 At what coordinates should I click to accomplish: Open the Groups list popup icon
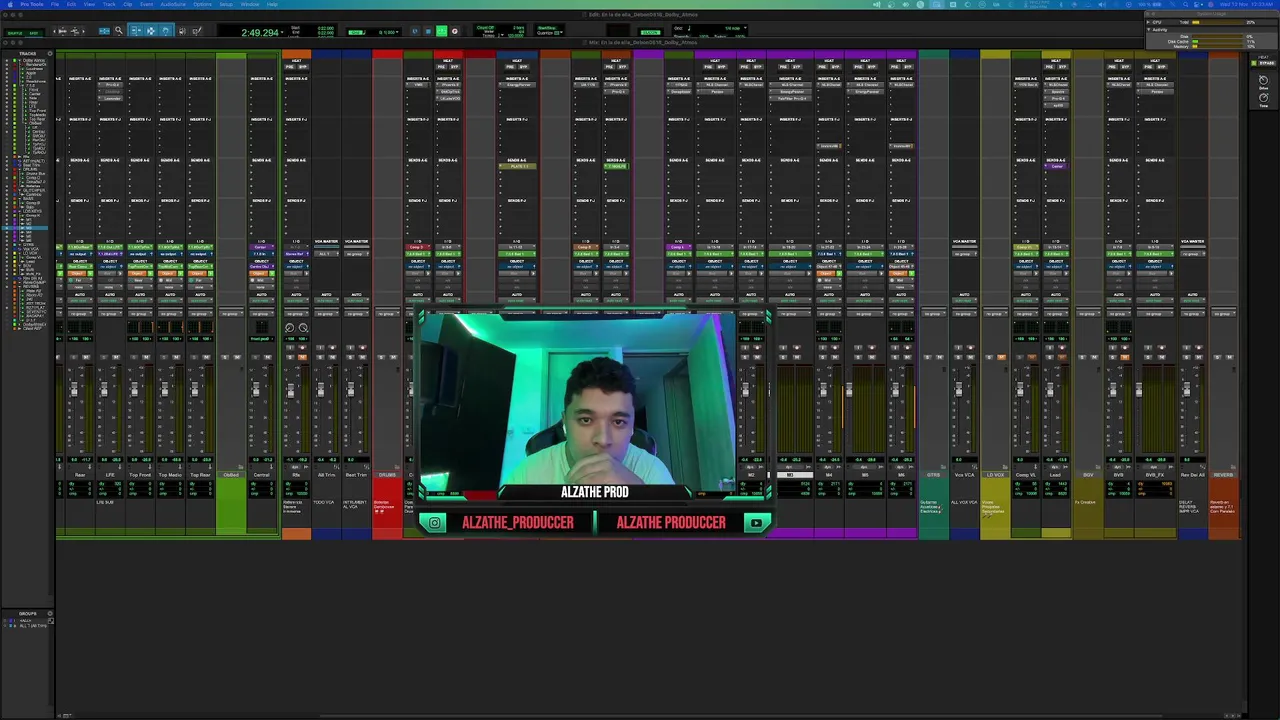coord(50,613)
